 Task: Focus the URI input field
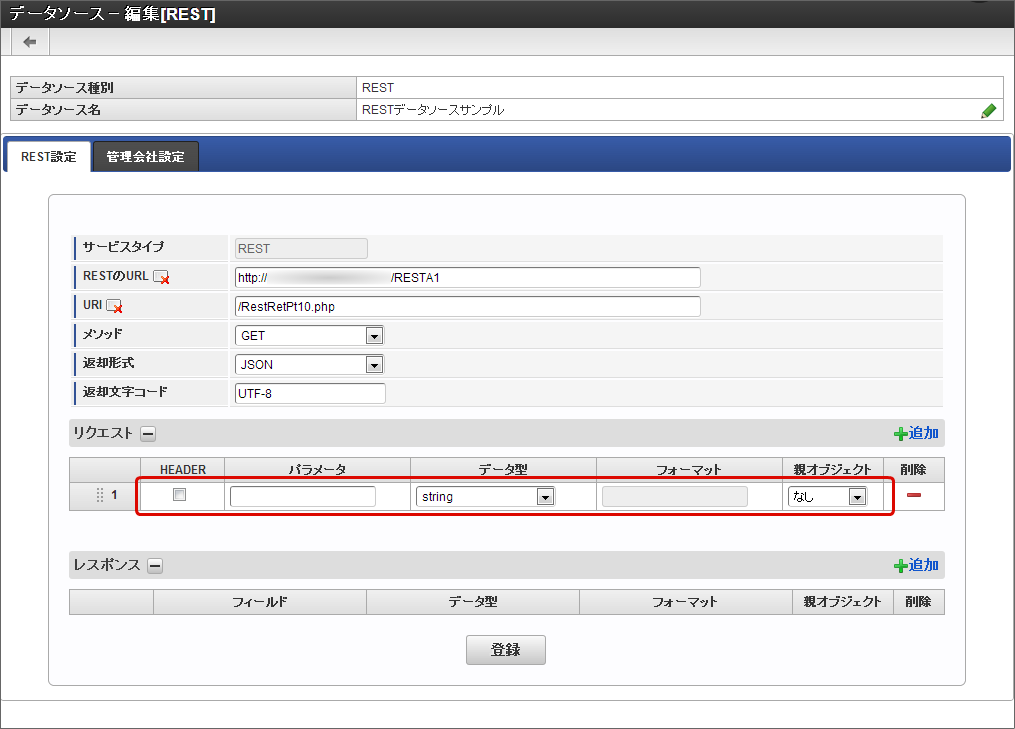[467, 306]
